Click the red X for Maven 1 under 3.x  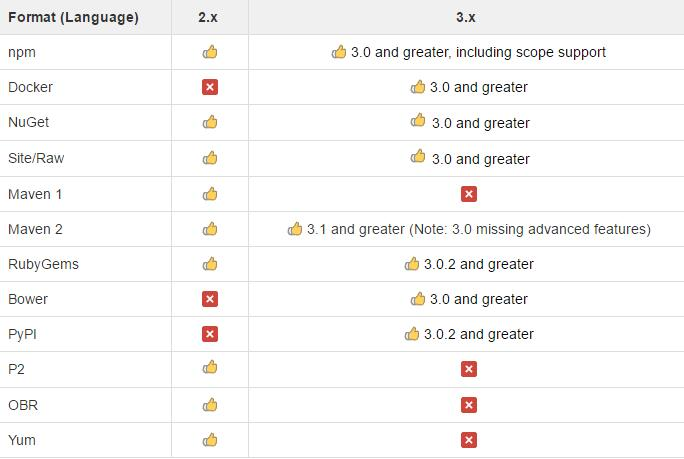[x=469, y=194]
